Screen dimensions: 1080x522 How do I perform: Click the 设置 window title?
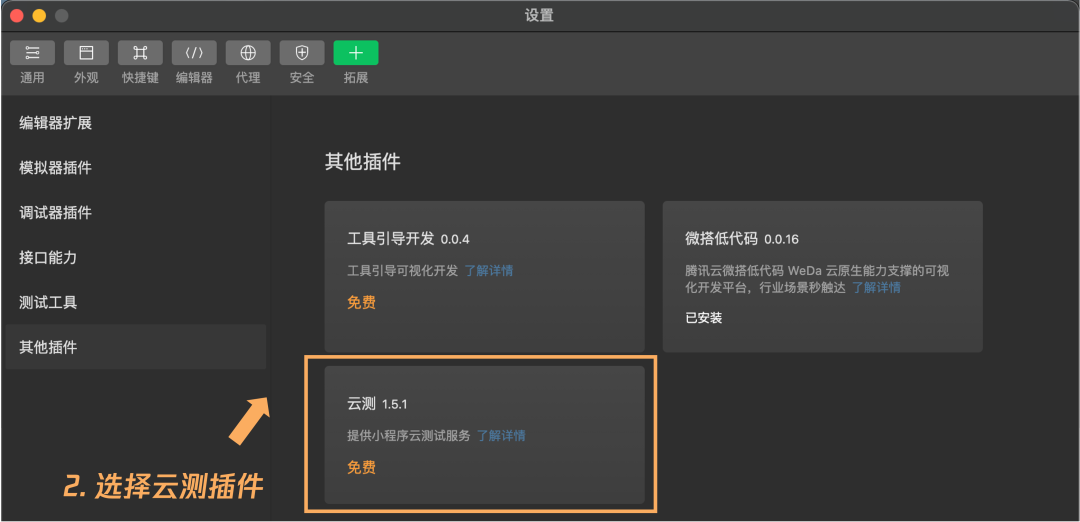point(539,15)
